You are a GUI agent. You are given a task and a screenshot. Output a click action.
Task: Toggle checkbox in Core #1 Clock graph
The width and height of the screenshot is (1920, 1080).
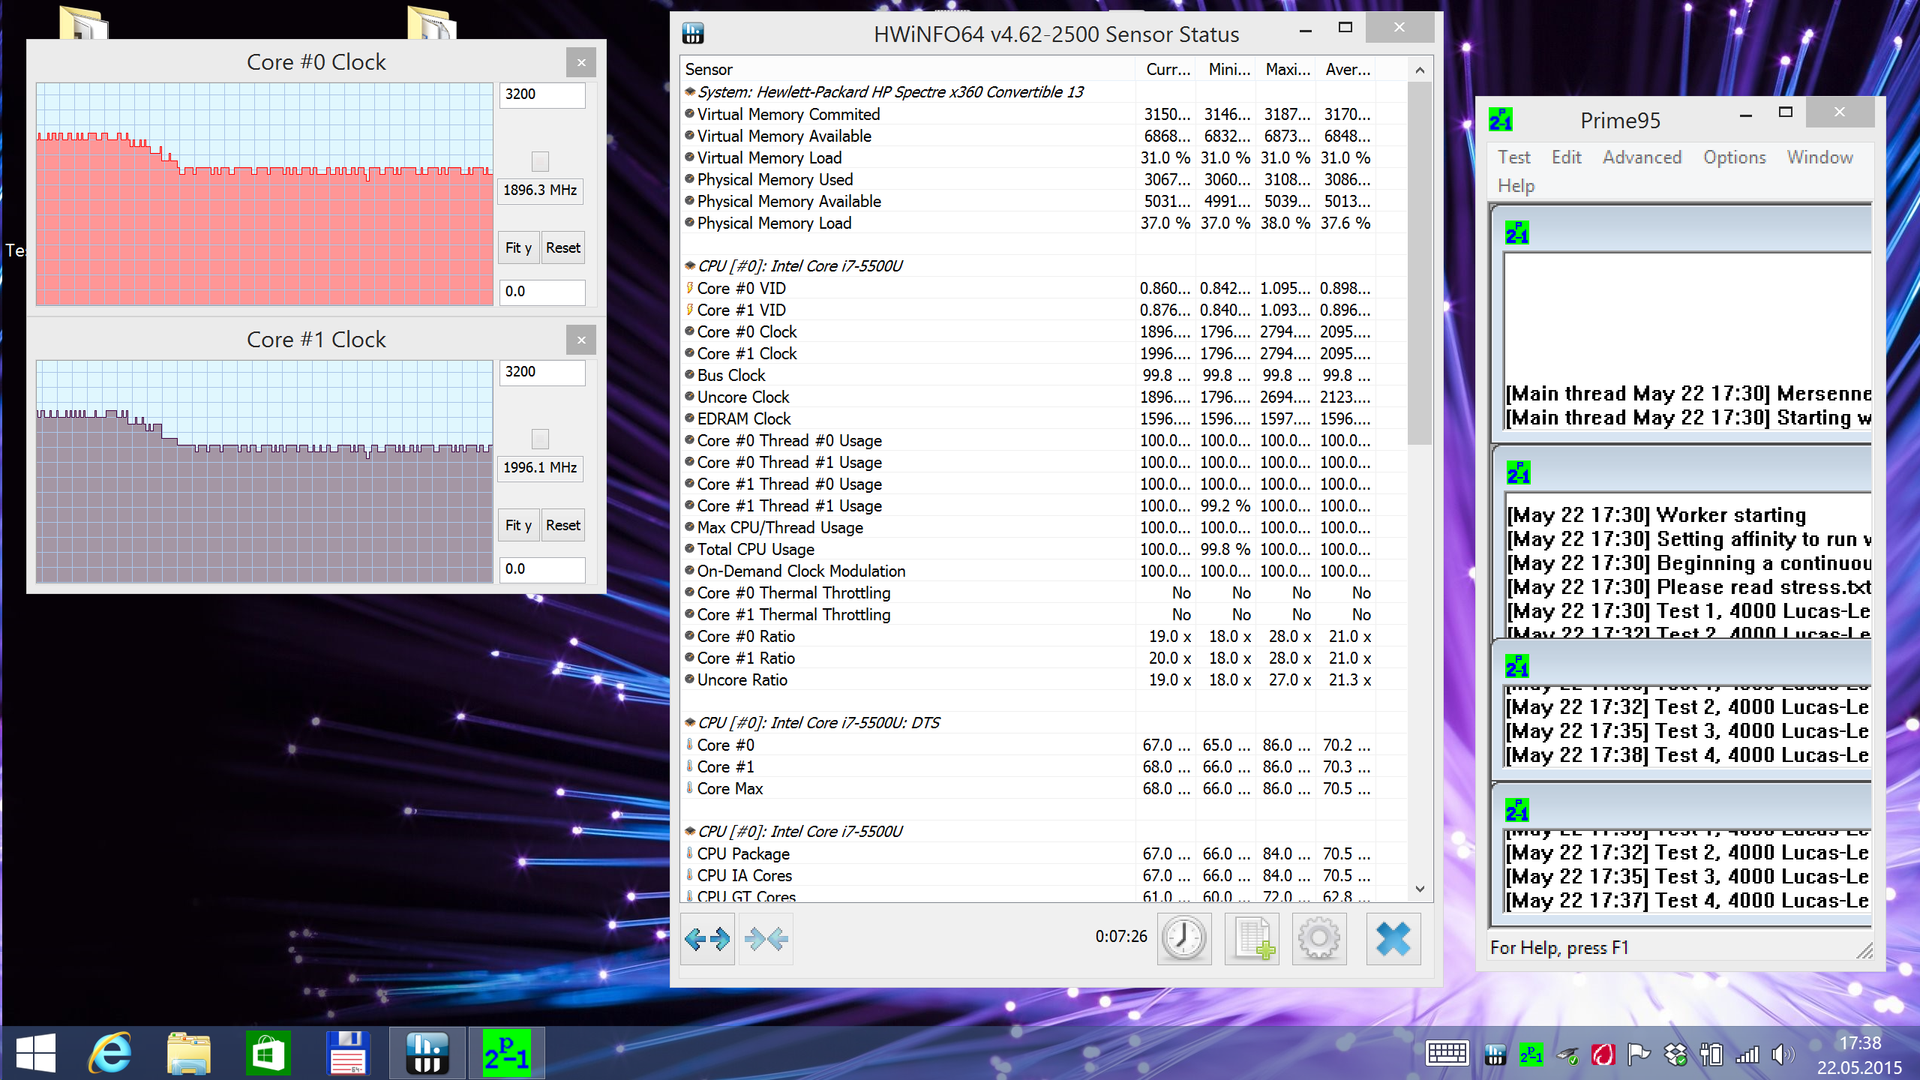click(x=540, y=439)
